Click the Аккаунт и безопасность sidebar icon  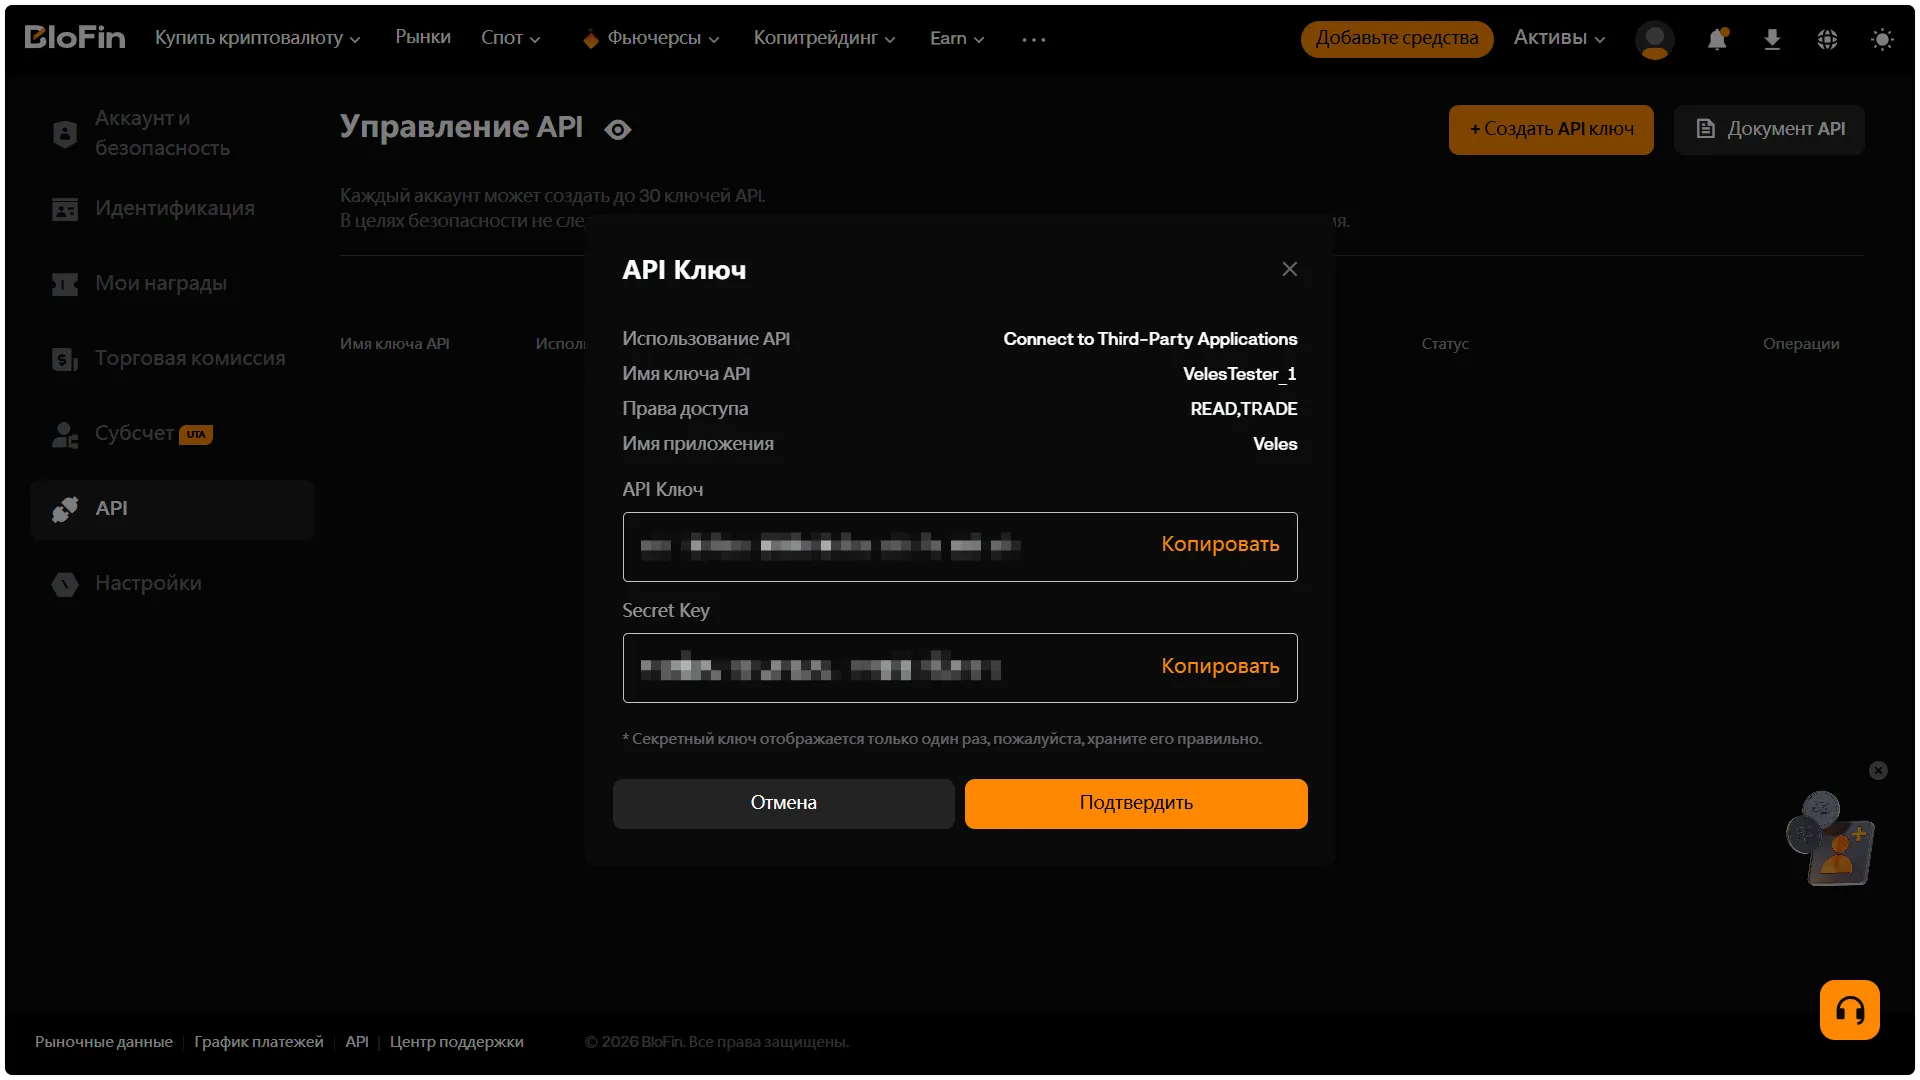65,133
